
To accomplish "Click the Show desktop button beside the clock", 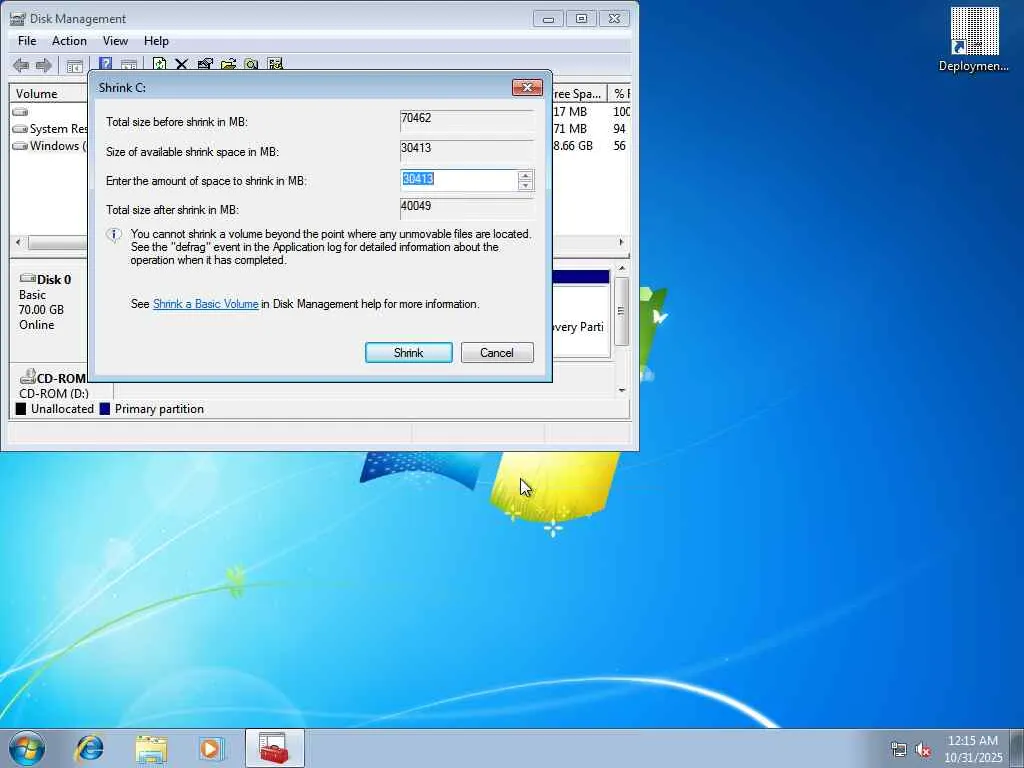I will pyautogui.click(x=1016, y=748).
